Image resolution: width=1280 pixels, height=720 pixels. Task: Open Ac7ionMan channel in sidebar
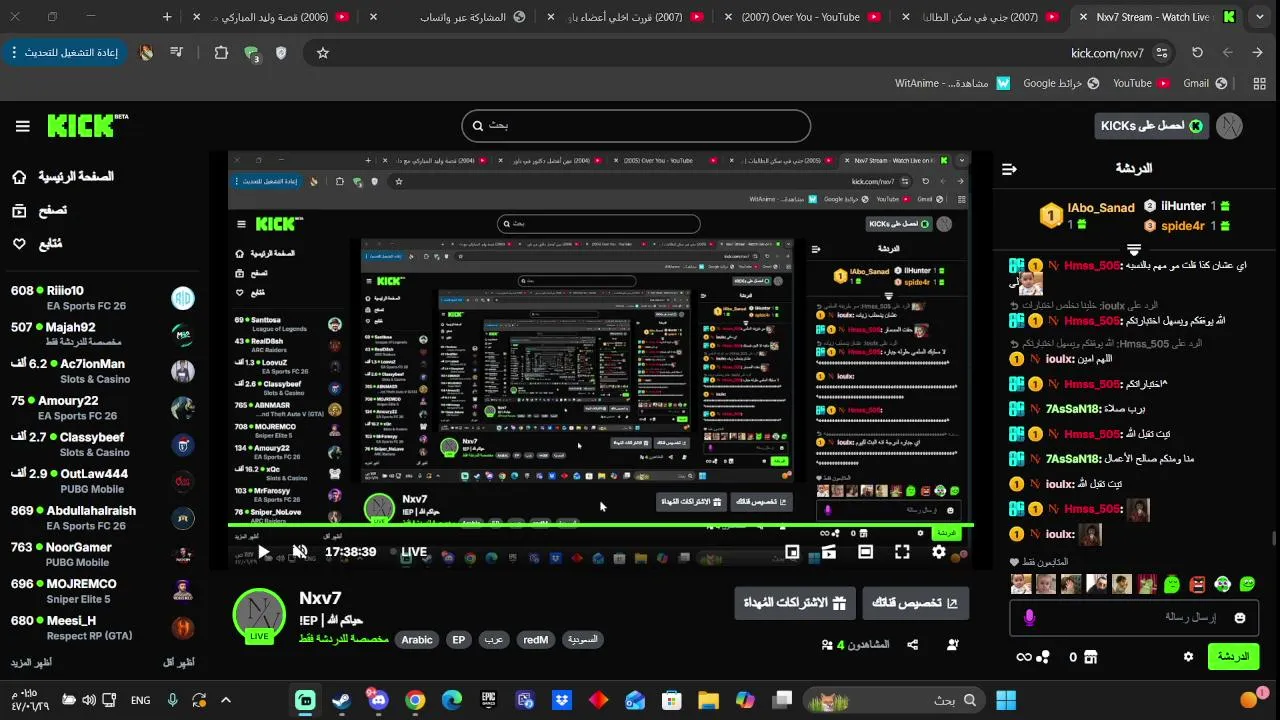(x=102, y=371)
